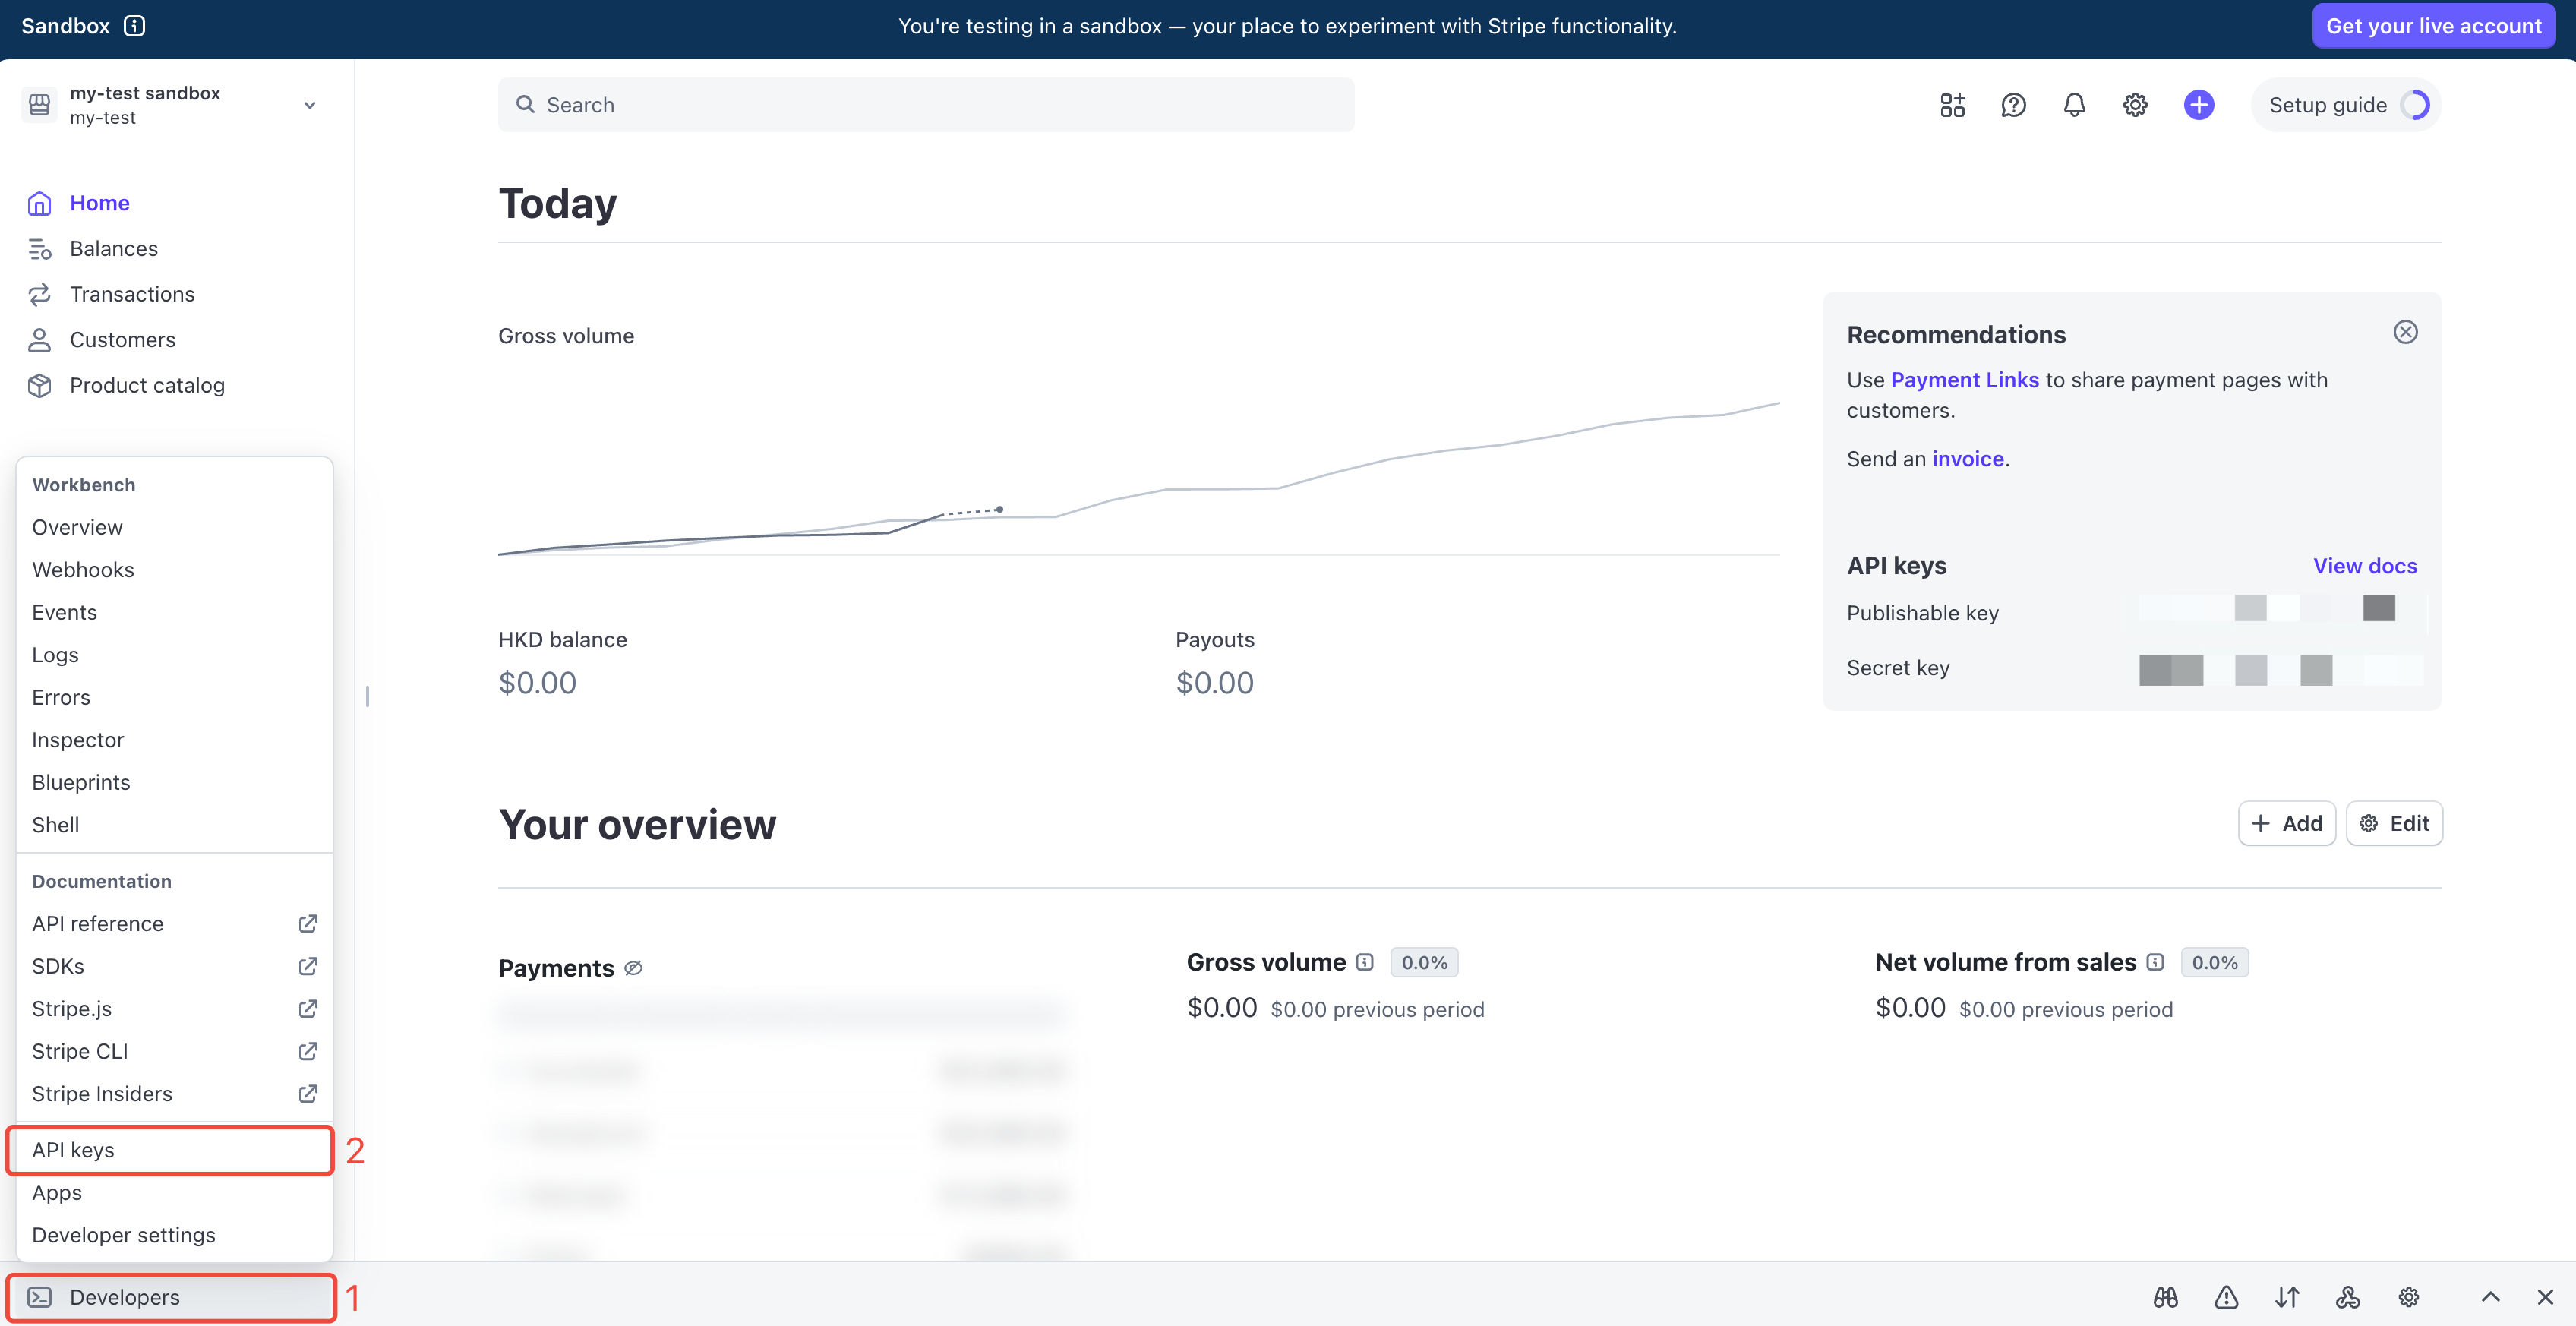Image resolution: width=2576 pixels, height=1326 pixels.
Task: Open the notifications bell
Action: (x=2074, y=105)
